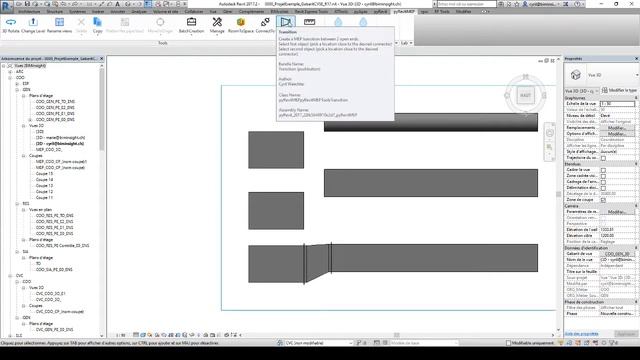Click Modifier button for Options d'affichage

click(617, 134)
